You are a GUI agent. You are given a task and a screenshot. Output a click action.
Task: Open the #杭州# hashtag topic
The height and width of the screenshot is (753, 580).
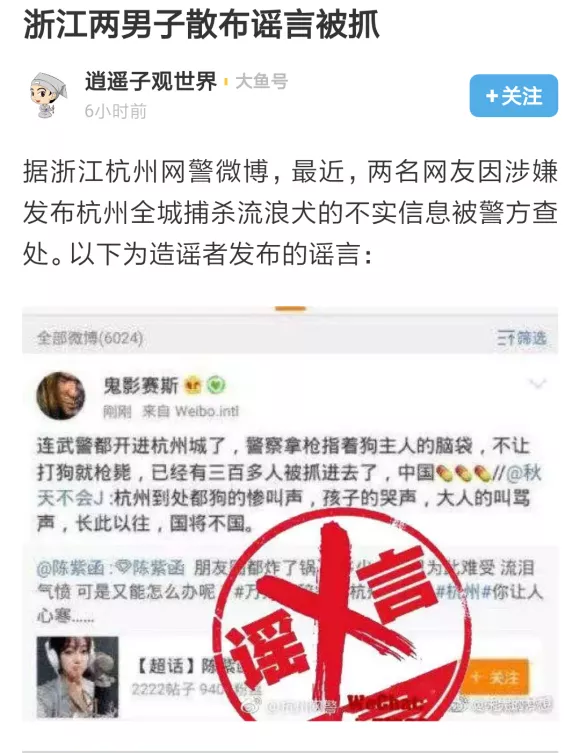[x=461, y=592]
